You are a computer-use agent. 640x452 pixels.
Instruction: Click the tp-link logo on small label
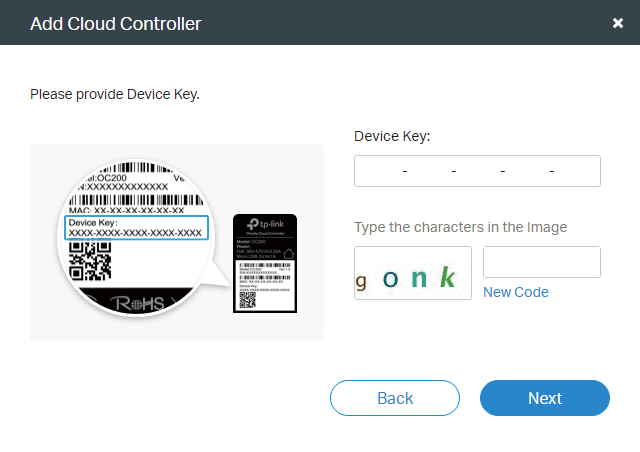point(269,226)
